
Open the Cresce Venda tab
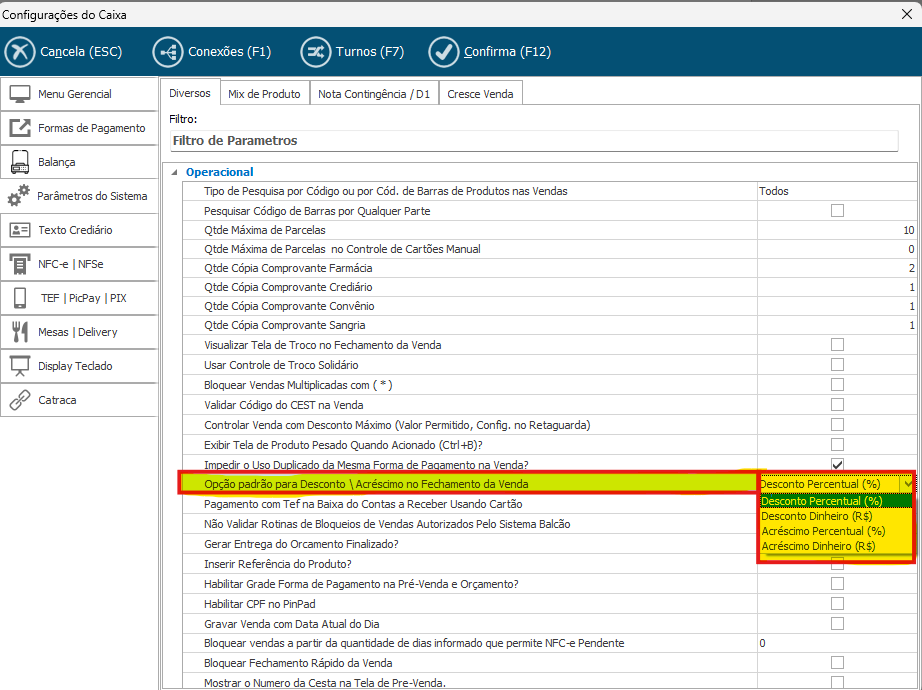(480, 94)
